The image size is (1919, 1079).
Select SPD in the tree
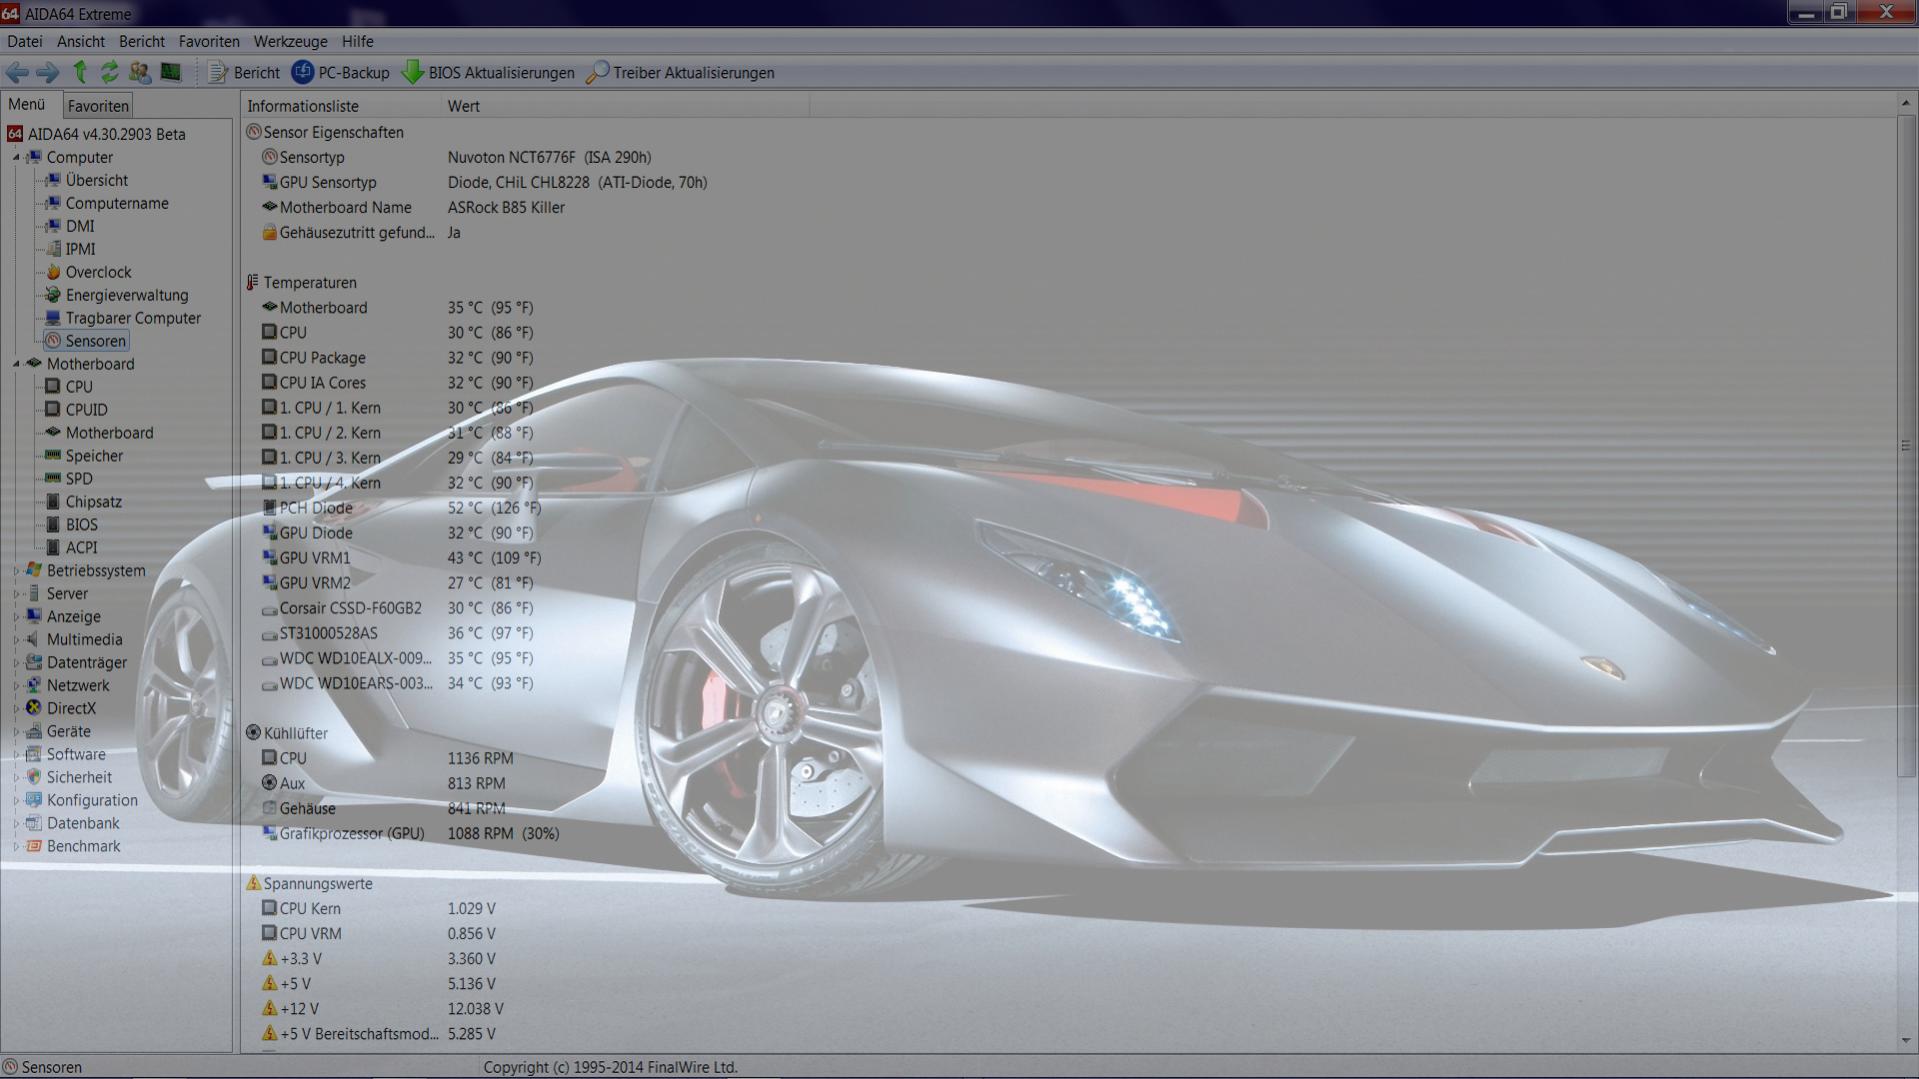click(x=79, y=479)
